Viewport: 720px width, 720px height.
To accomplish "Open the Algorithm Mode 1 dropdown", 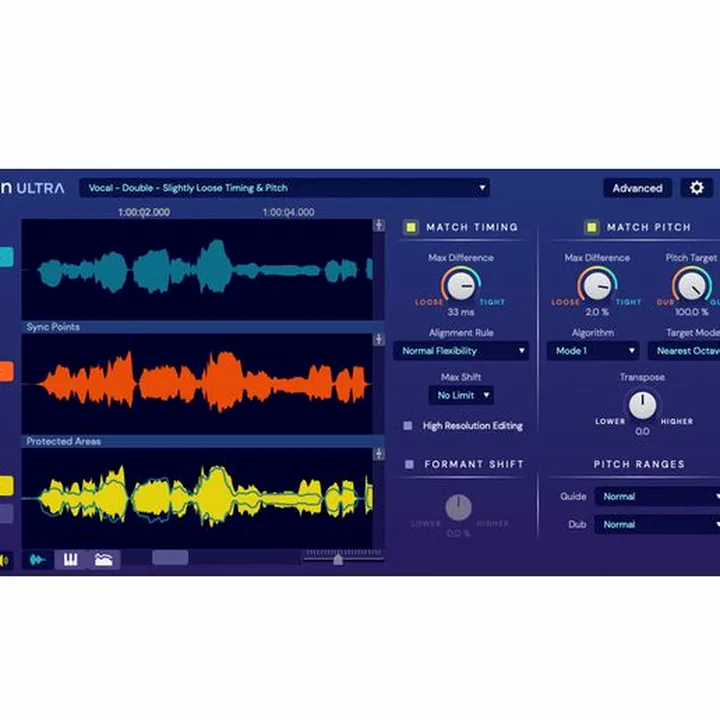I will 593,351.
